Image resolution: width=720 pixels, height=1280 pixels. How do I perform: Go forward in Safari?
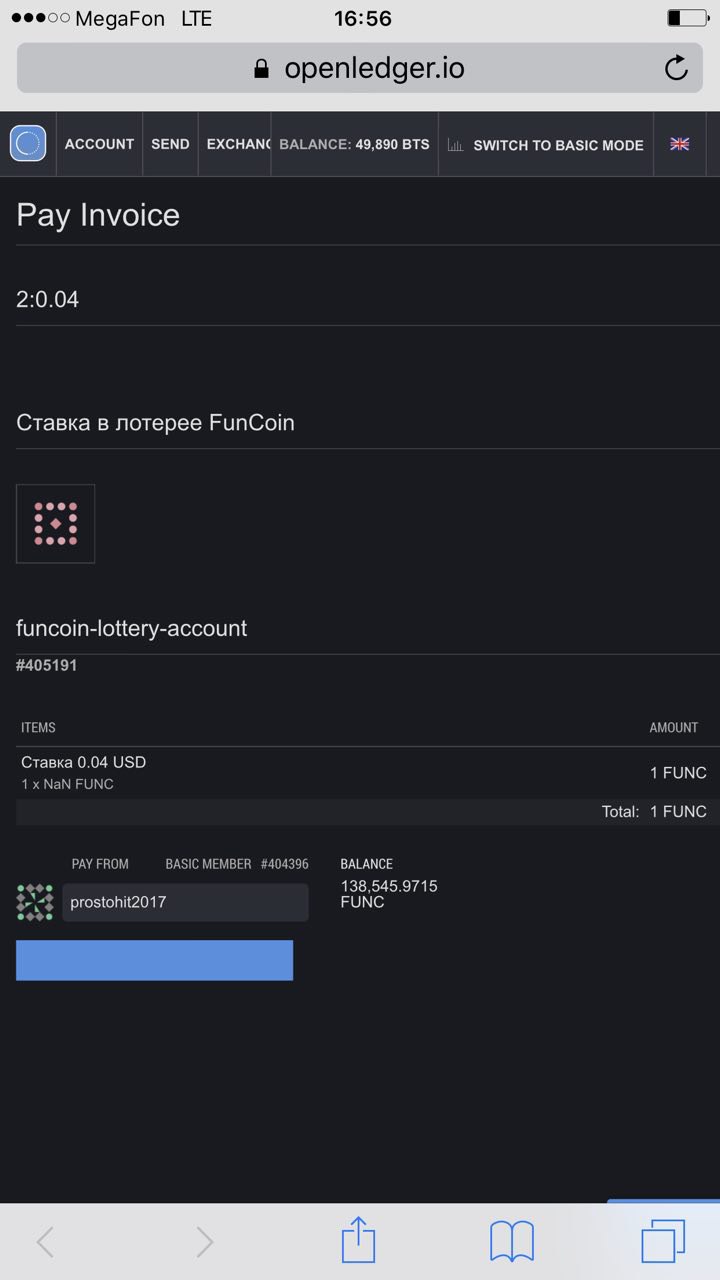205,1241
